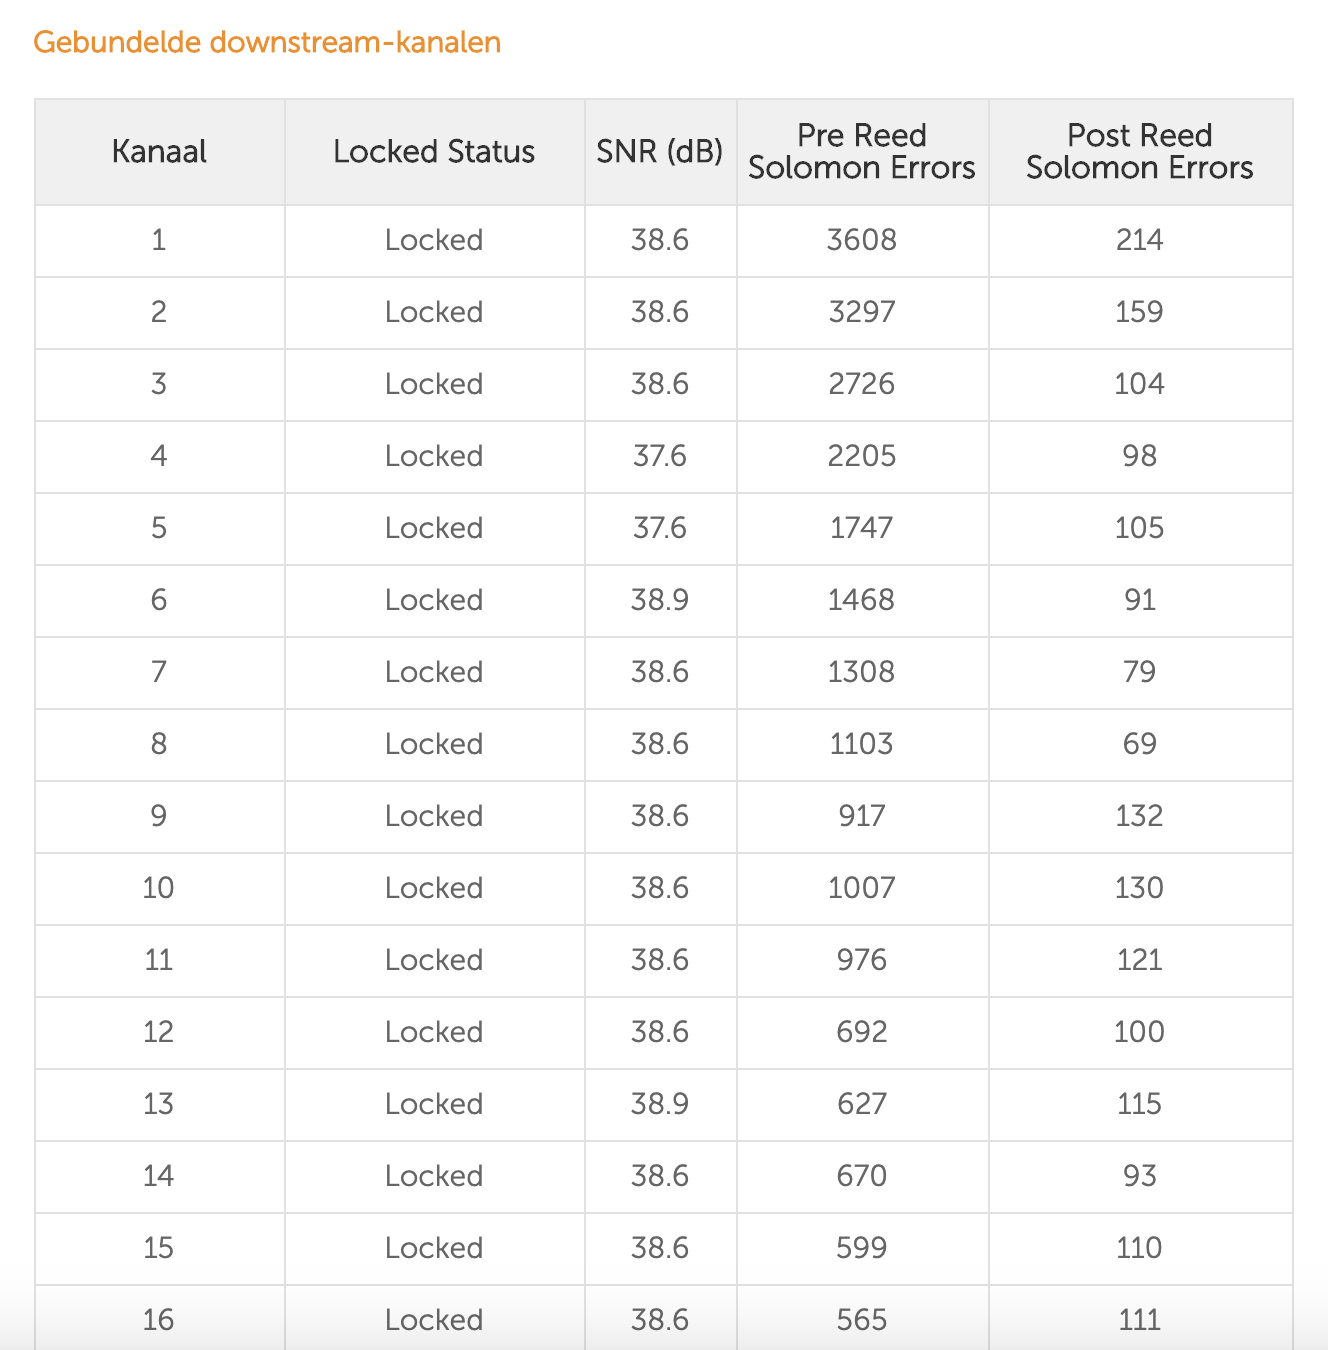Click the 38.9 SNR of channel 6
Screen dimensions: 1328x1350
click(x=660, y=600)
